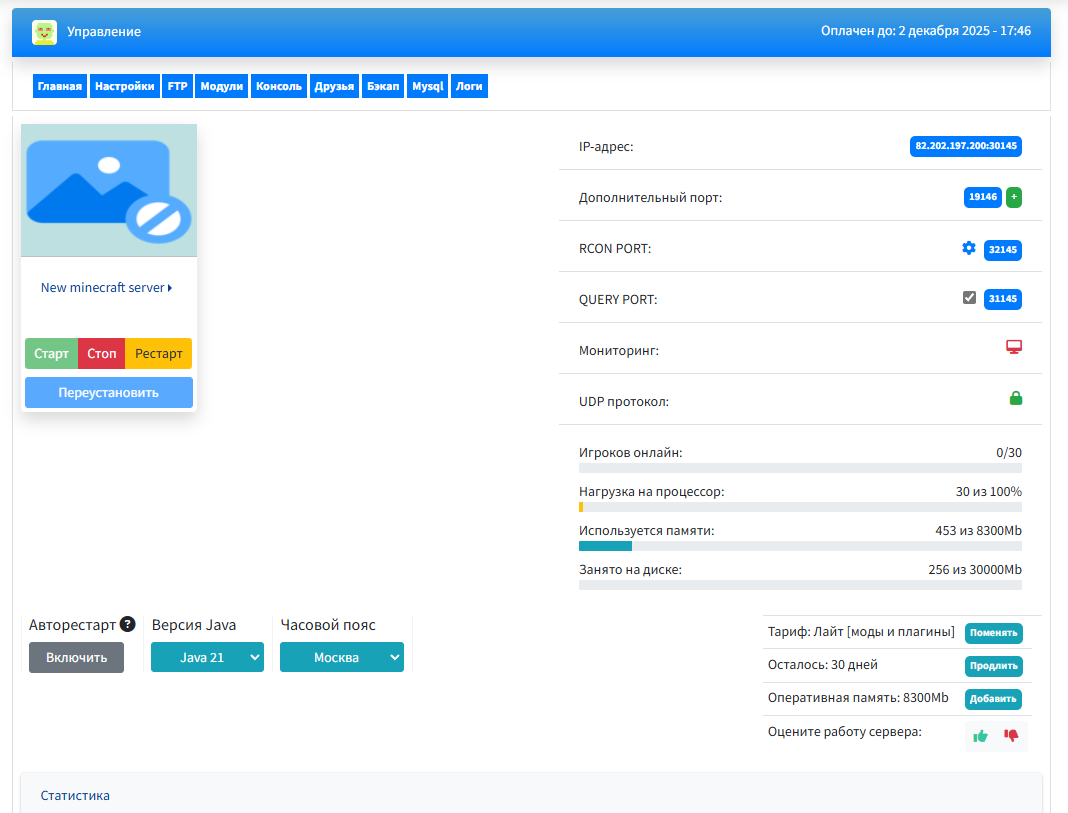The image size is (1068, 813).
Task: Click the panel logo icon in header
Action: (44, 32)
